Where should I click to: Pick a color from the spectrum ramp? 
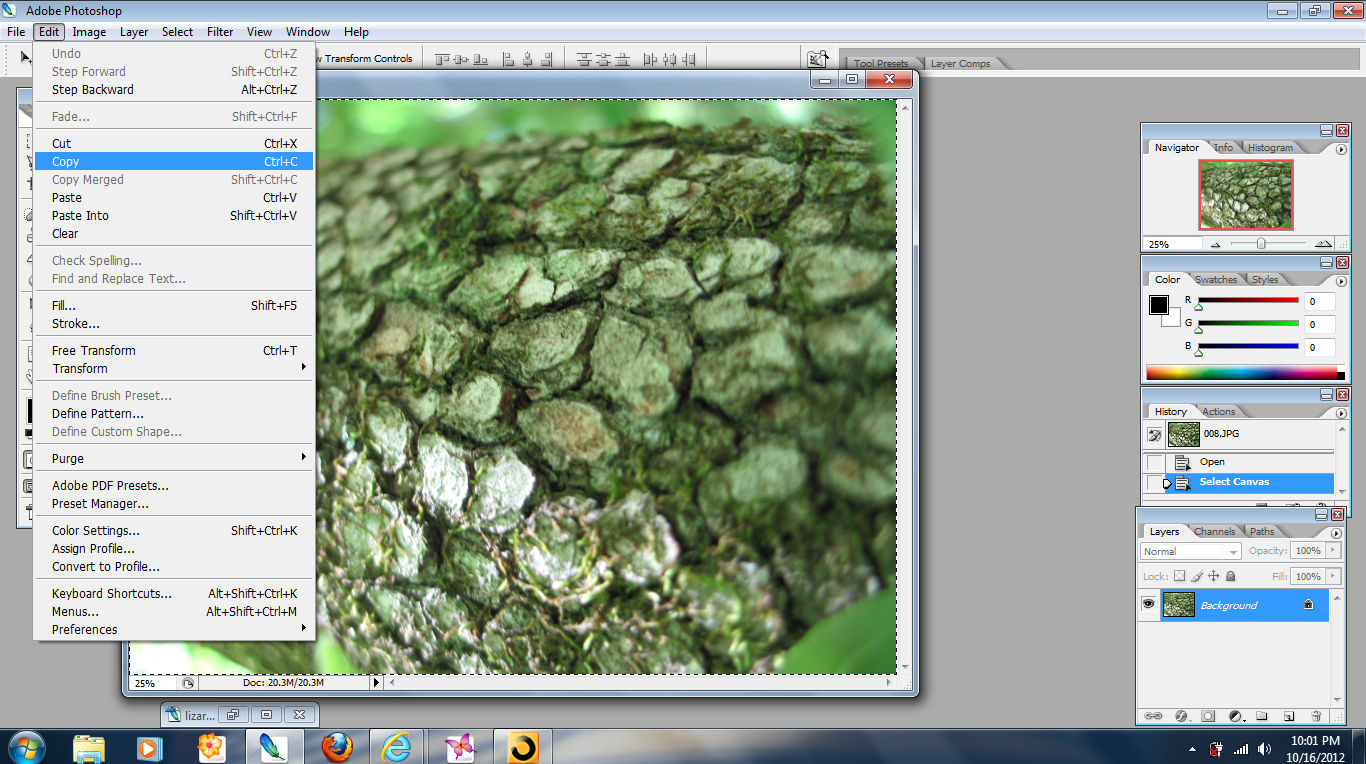pos(1241,373)
